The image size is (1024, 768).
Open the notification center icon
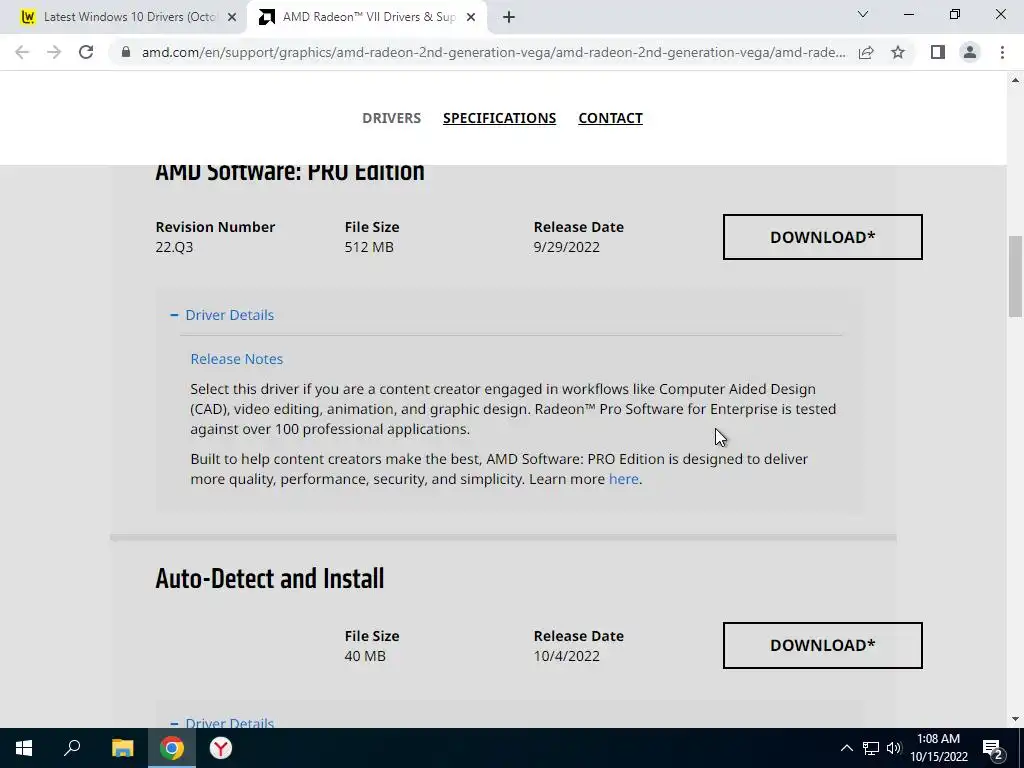click(993, 748)
